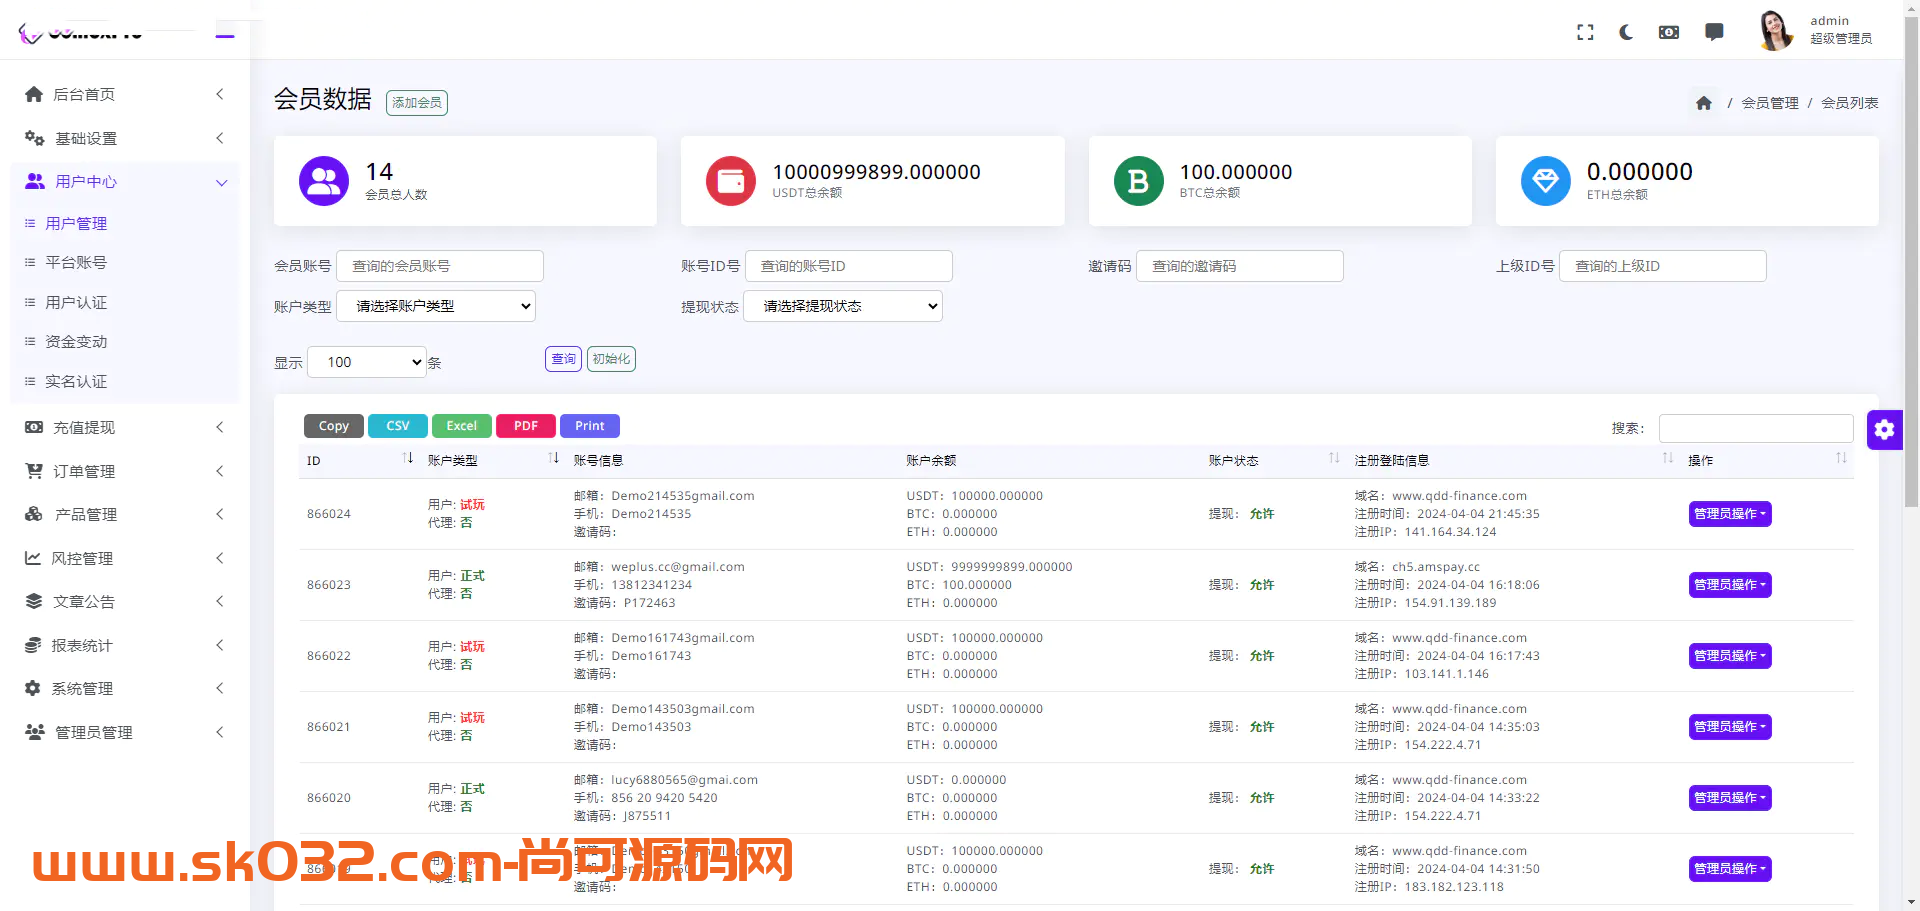Image resolution: width=1920 pixels, height=911 pixels.
Task: Click 会员管理 breadcrumb link
Action: [x=1770, y=103]
